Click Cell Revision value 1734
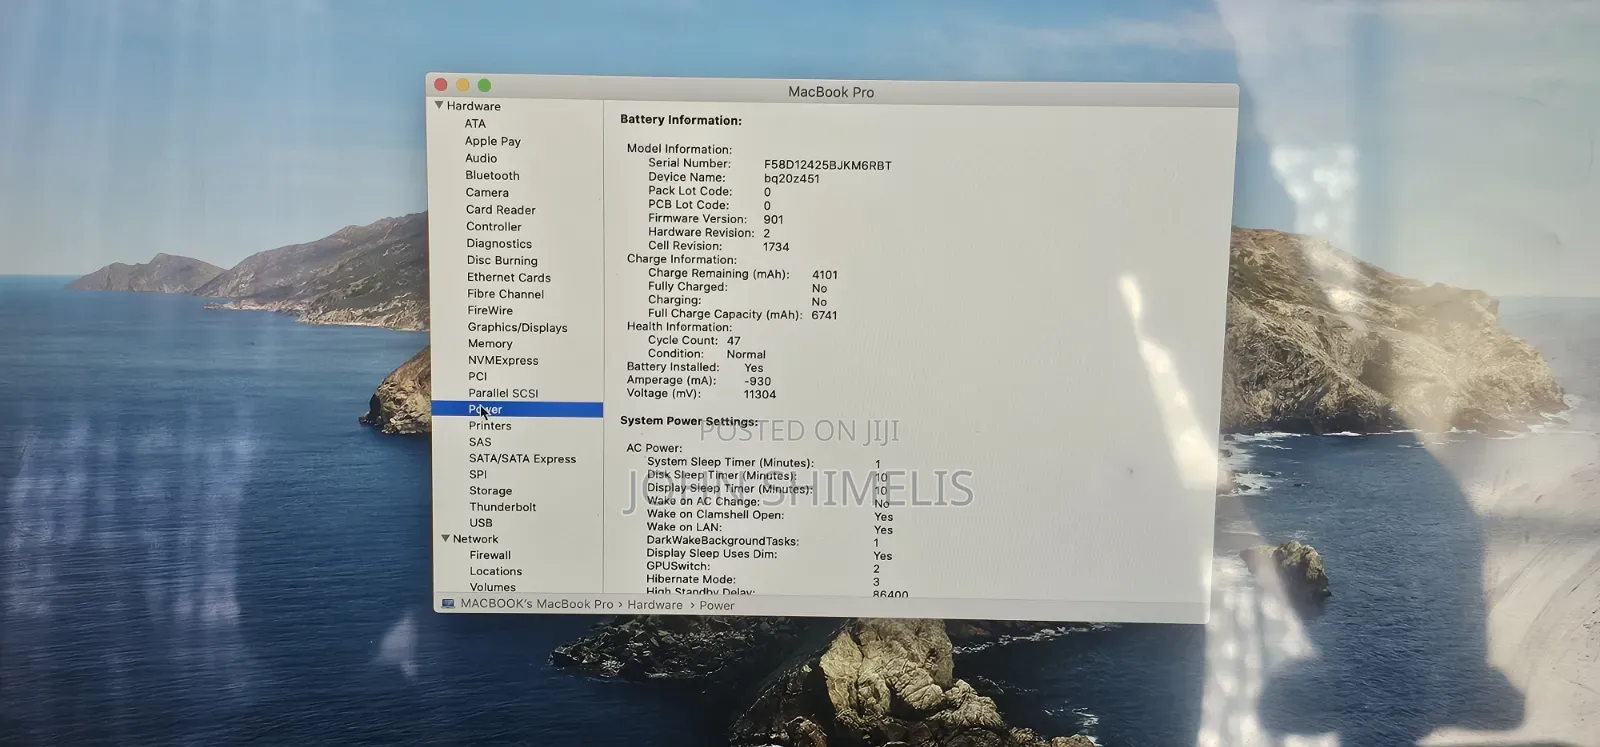The width and height of the screenshot is (1600, 747). point(776,247)
